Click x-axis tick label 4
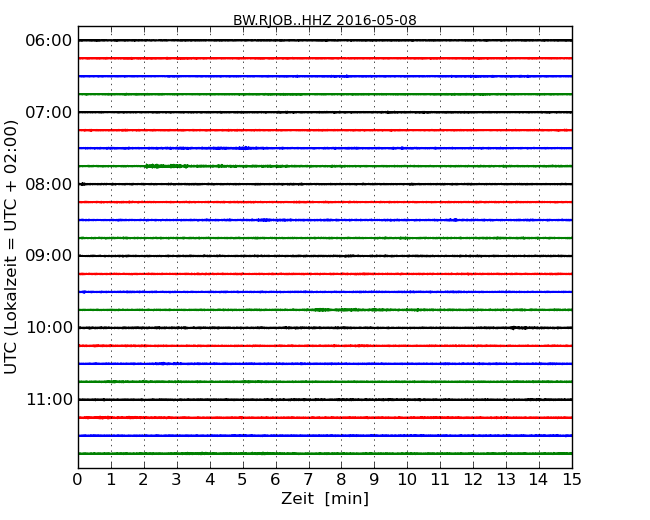 (x=210, y=480)
